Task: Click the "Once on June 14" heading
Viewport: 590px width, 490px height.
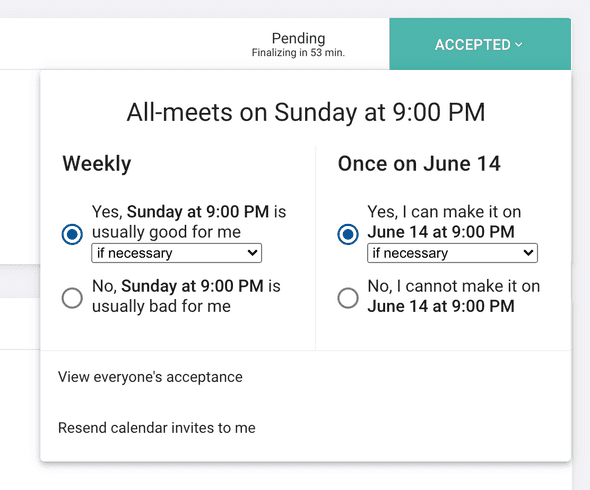Action: point(419,164)
